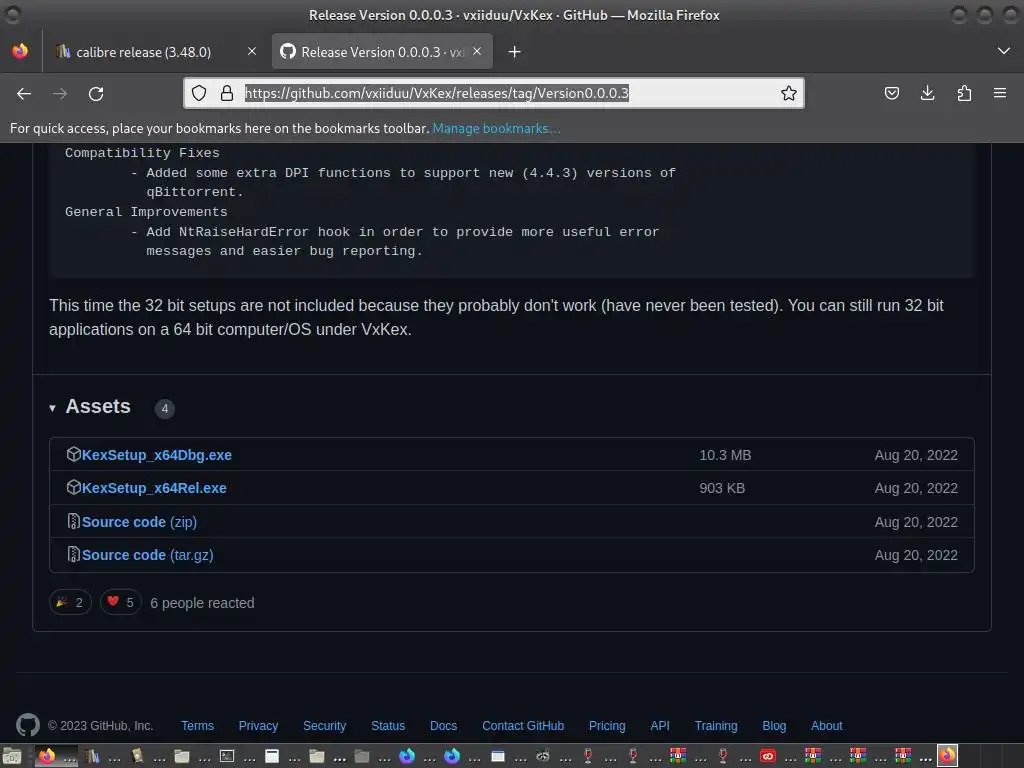This screenshot has height=768, width=1024.
Task: Focus the URL address bar
Action: coord(494,93)
